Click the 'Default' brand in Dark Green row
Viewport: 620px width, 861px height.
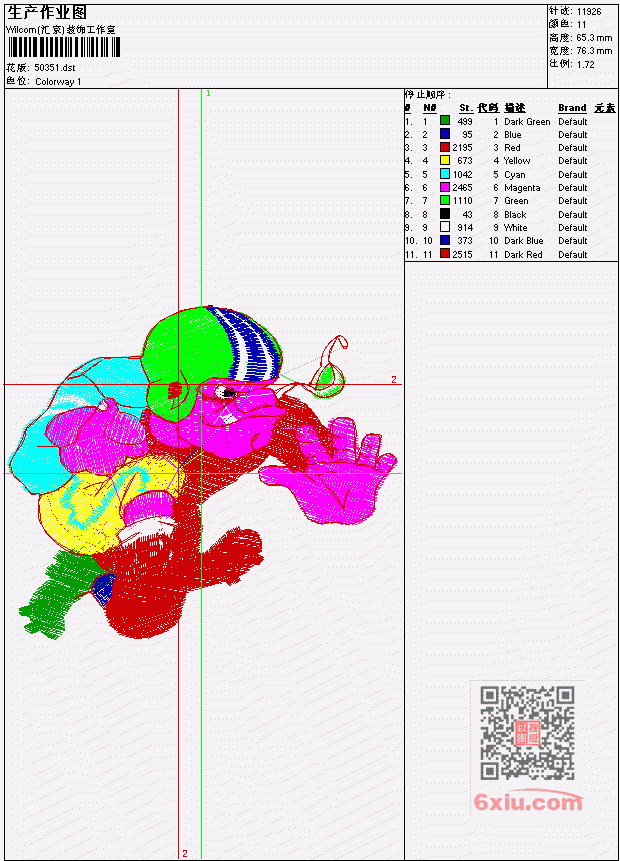click(573, 121)
